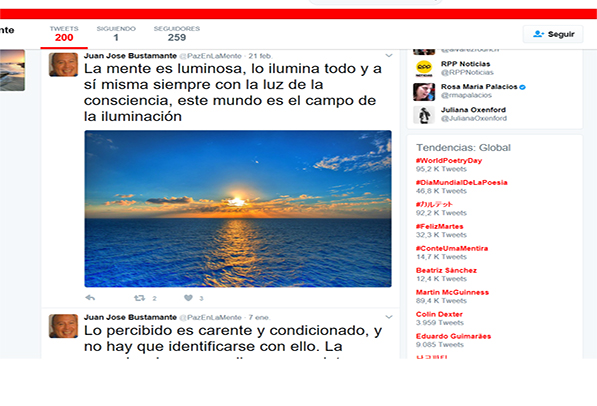
Task: Open the #WorldPoetryDay trend
Action: (449, 160)
